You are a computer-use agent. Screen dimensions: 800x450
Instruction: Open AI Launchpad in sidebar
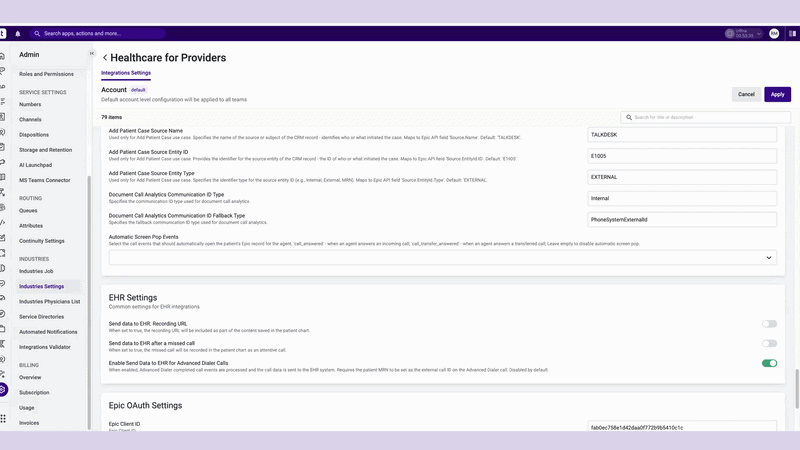tap(35, 165)
